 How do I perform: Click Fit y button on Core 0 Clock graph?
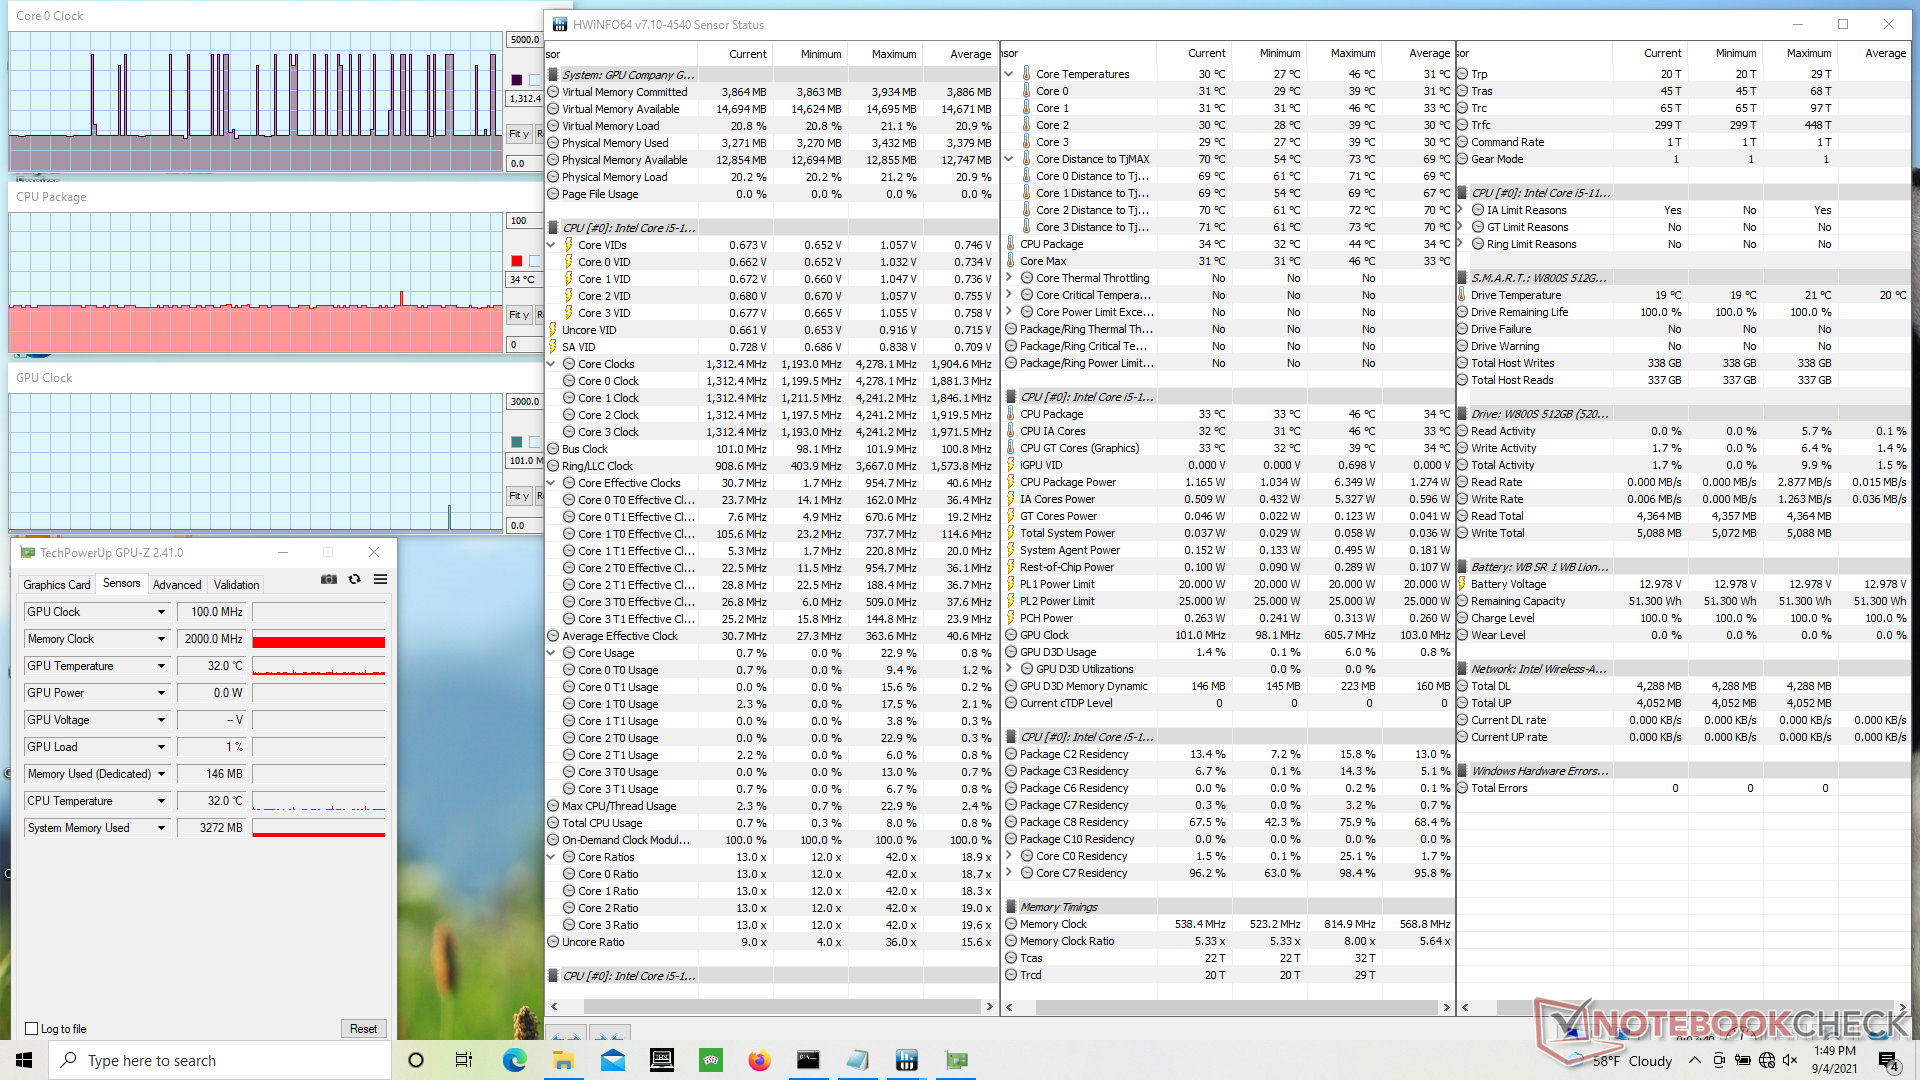click(519, 134)
